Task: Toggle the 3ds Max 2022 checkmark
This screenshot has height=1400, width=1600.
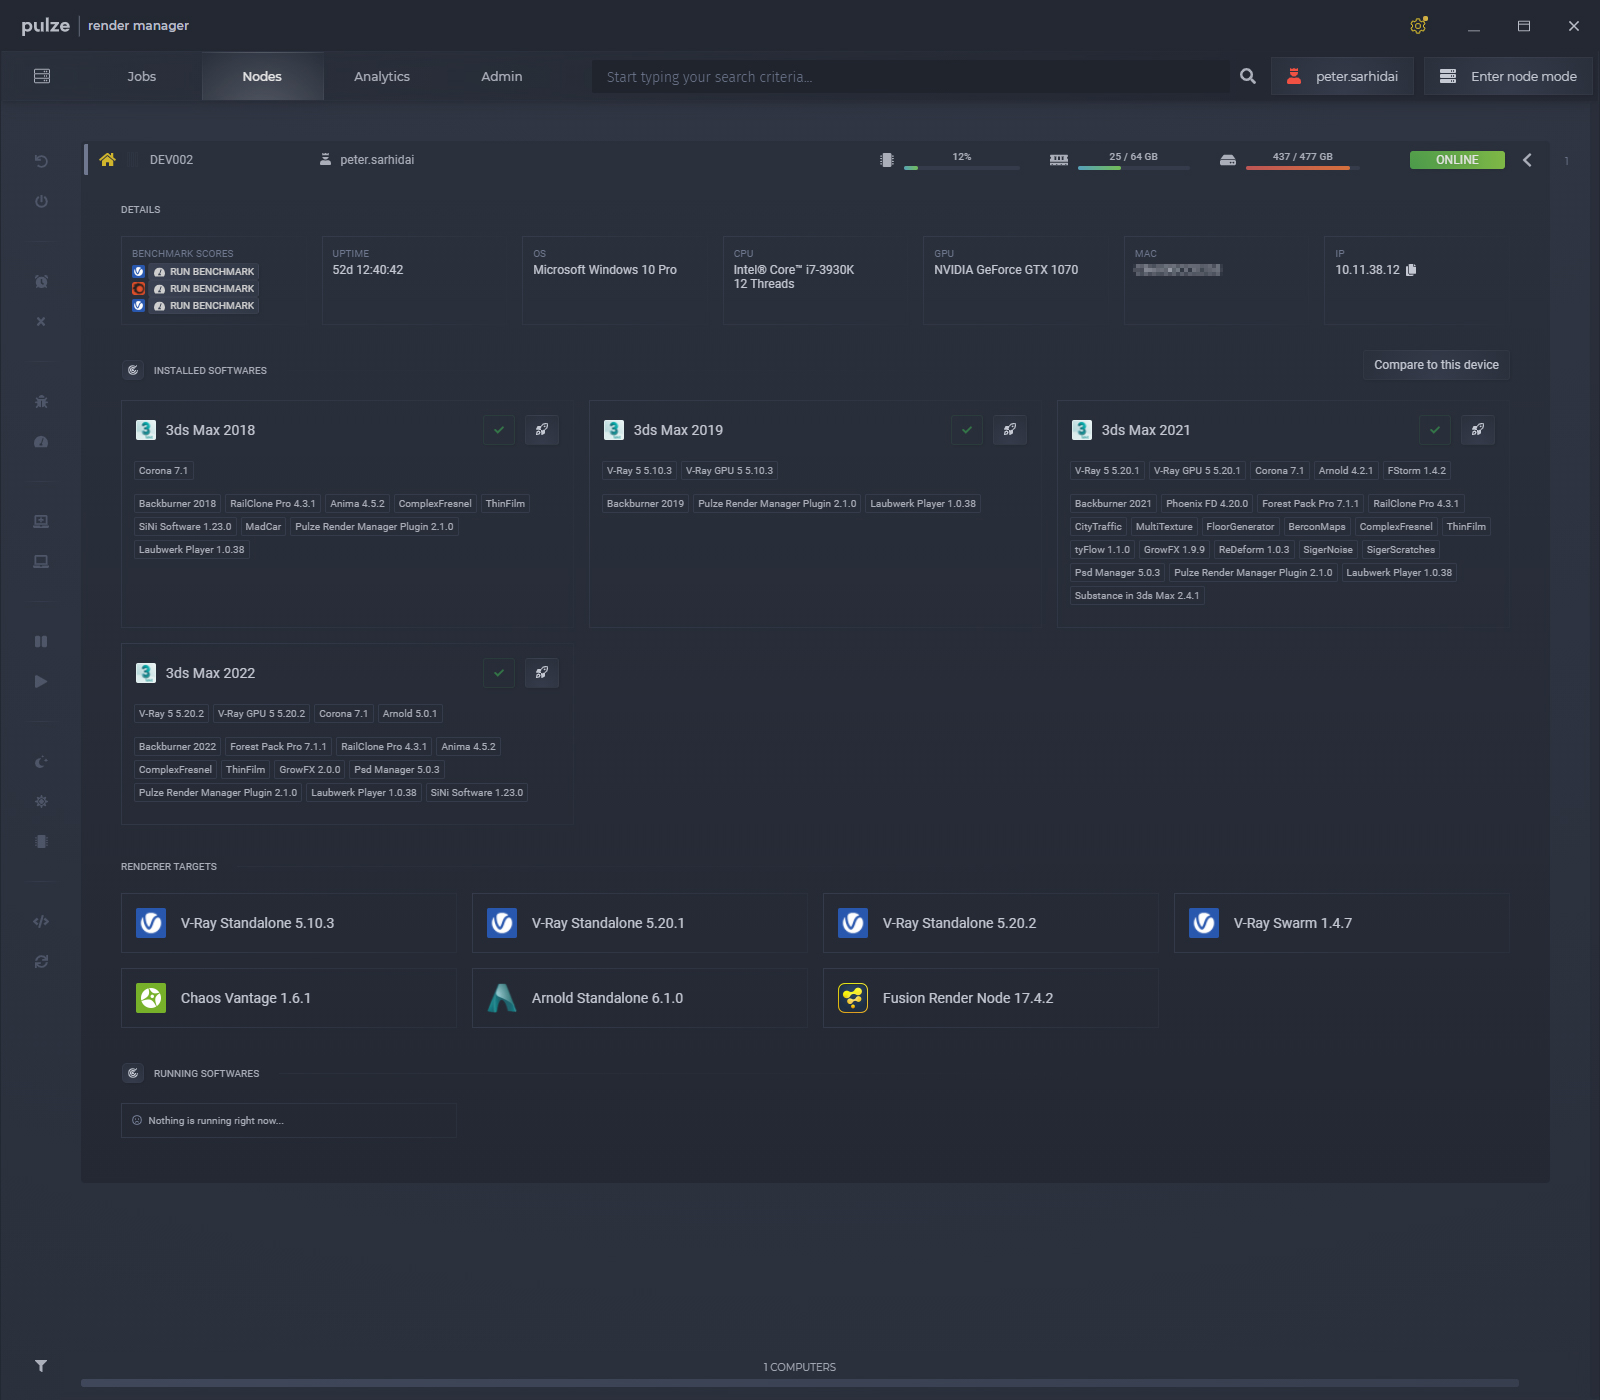Action: (x=499, y=673)
